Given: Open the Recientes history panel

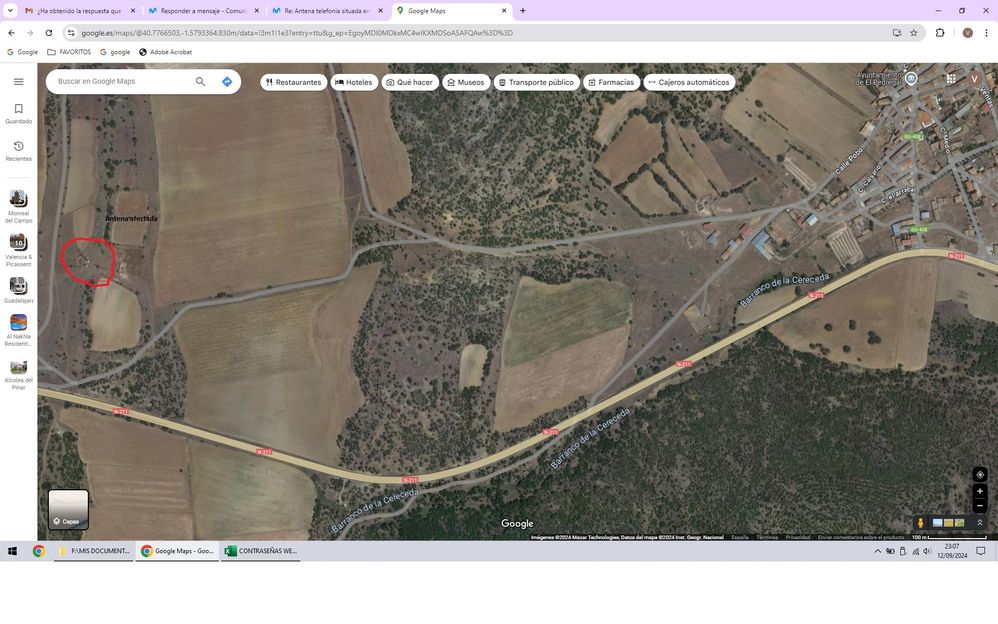Looking at the screenshot, I should (x=18, y=151).
